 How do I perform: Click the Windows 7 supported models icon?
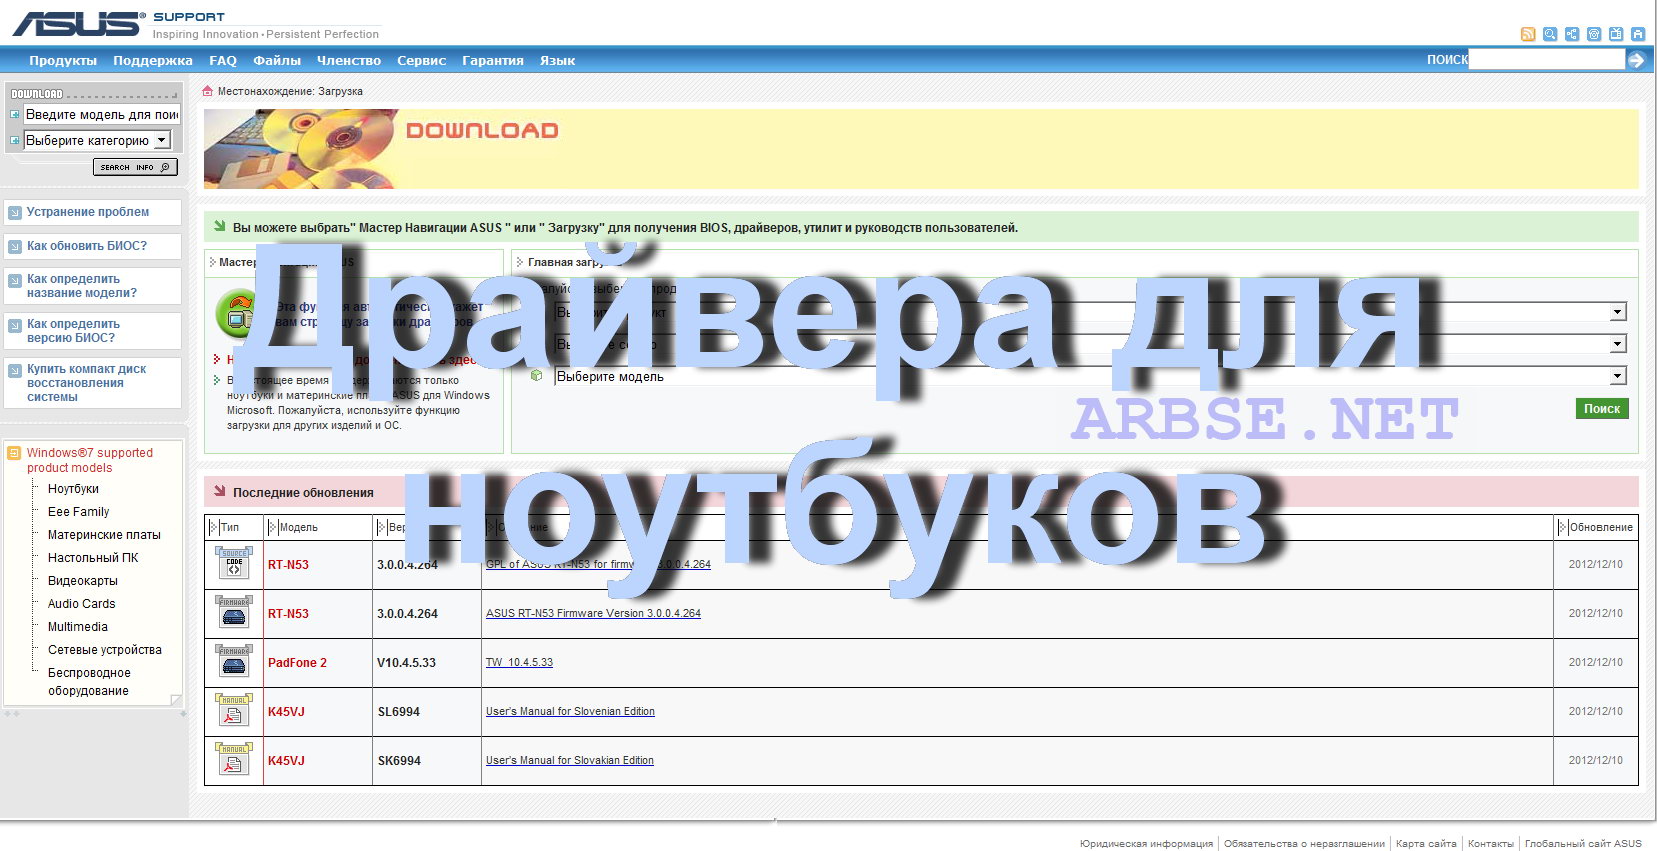click(15, 453)
